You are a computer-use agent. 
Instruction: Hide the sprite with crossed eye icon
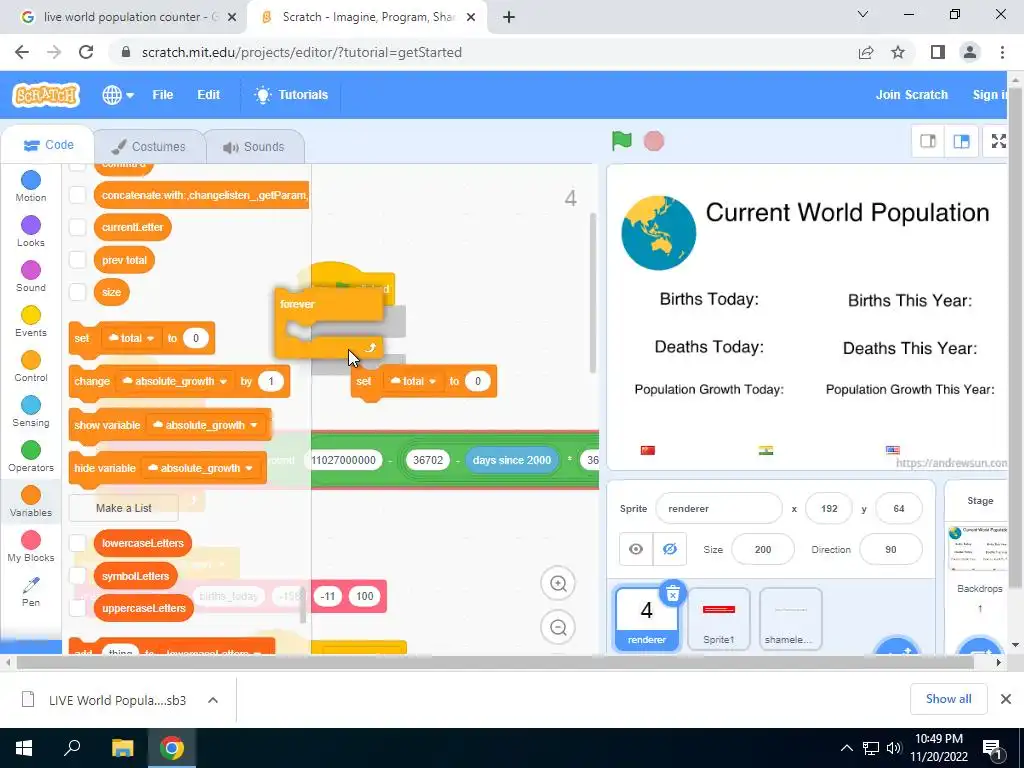click(x=669, y=549)
